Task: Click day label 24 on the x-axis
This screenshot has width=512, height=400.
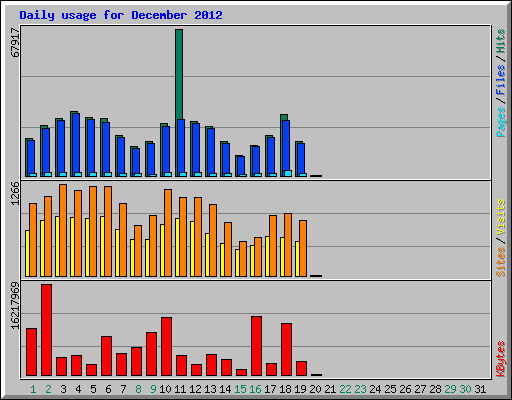Action: 375,389
